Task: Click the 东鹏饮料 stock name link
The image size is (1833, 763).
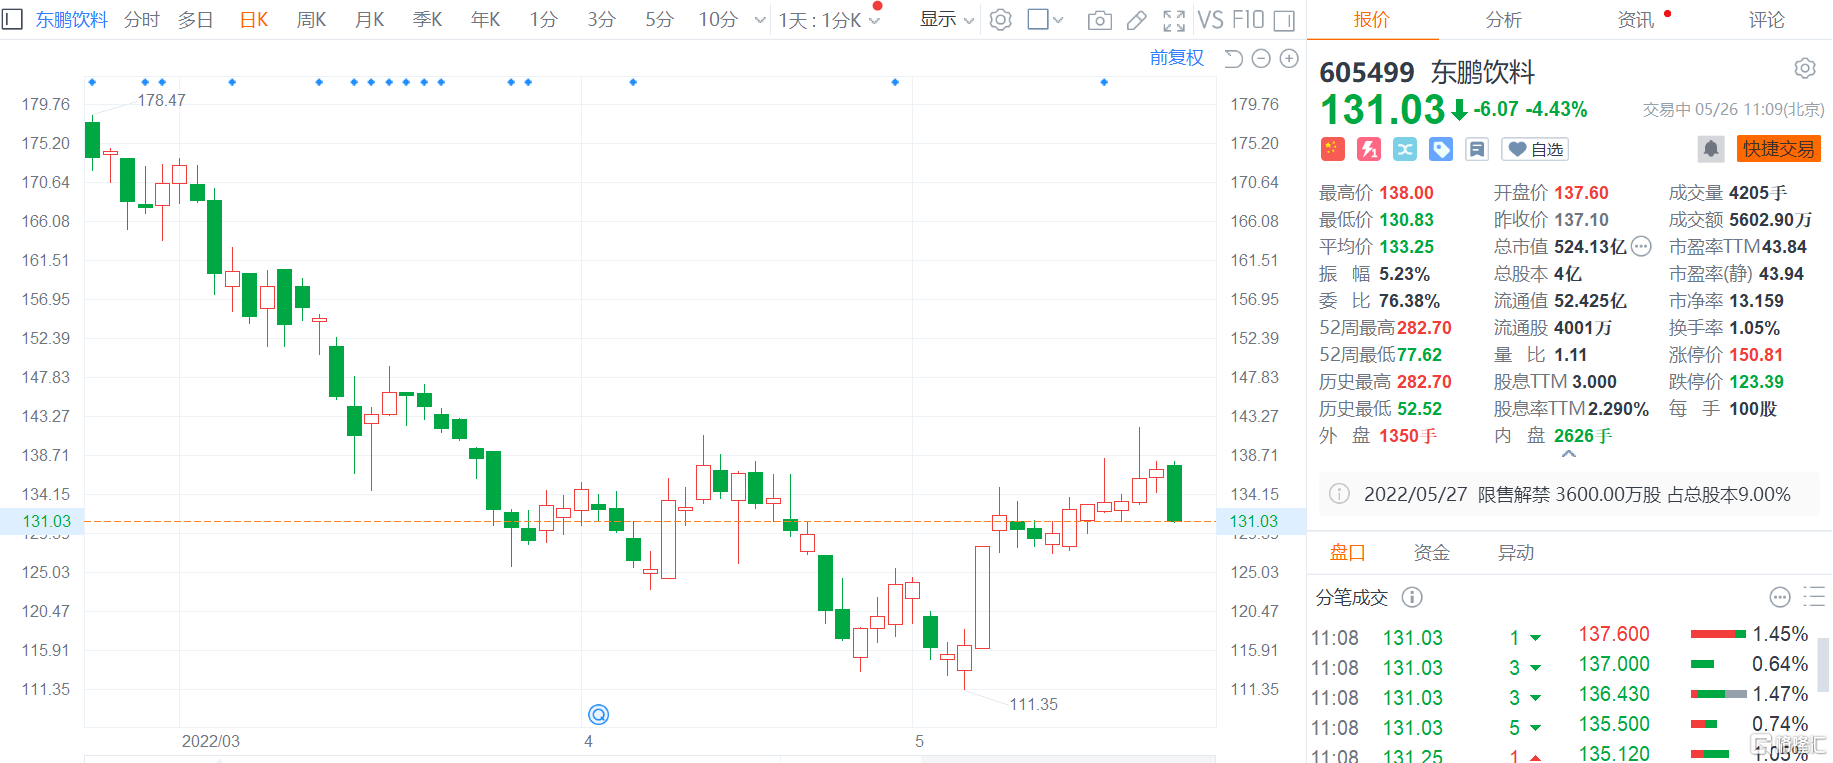Action: click(72, 20)
